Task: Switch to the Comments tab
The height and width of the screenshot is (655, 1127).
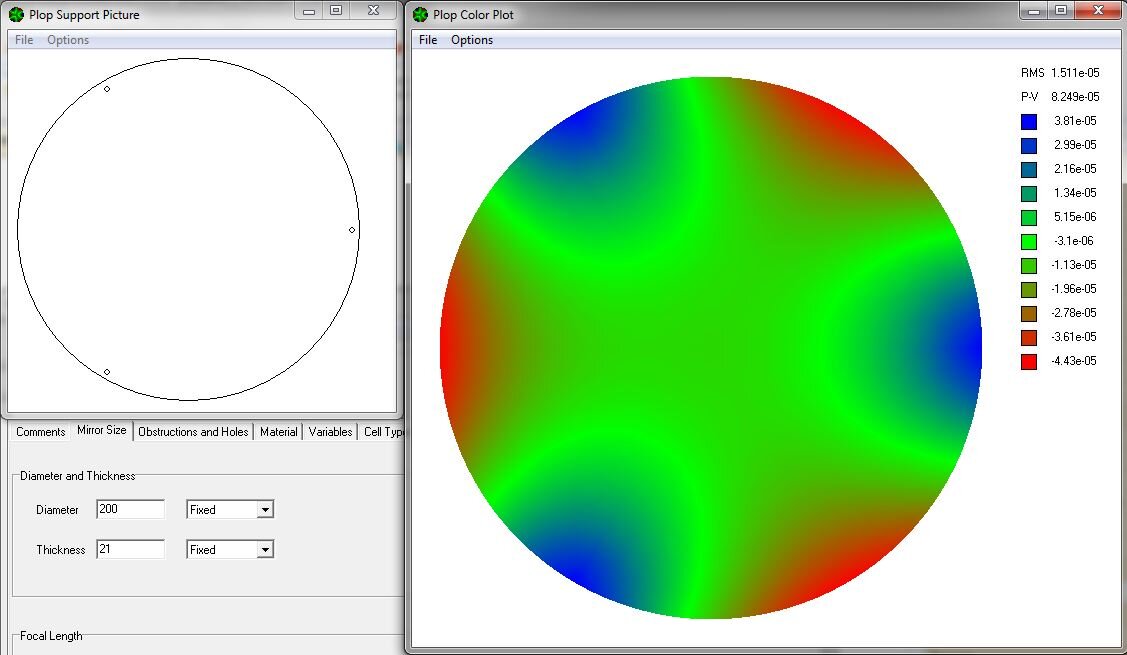Action: click(40, 431)
